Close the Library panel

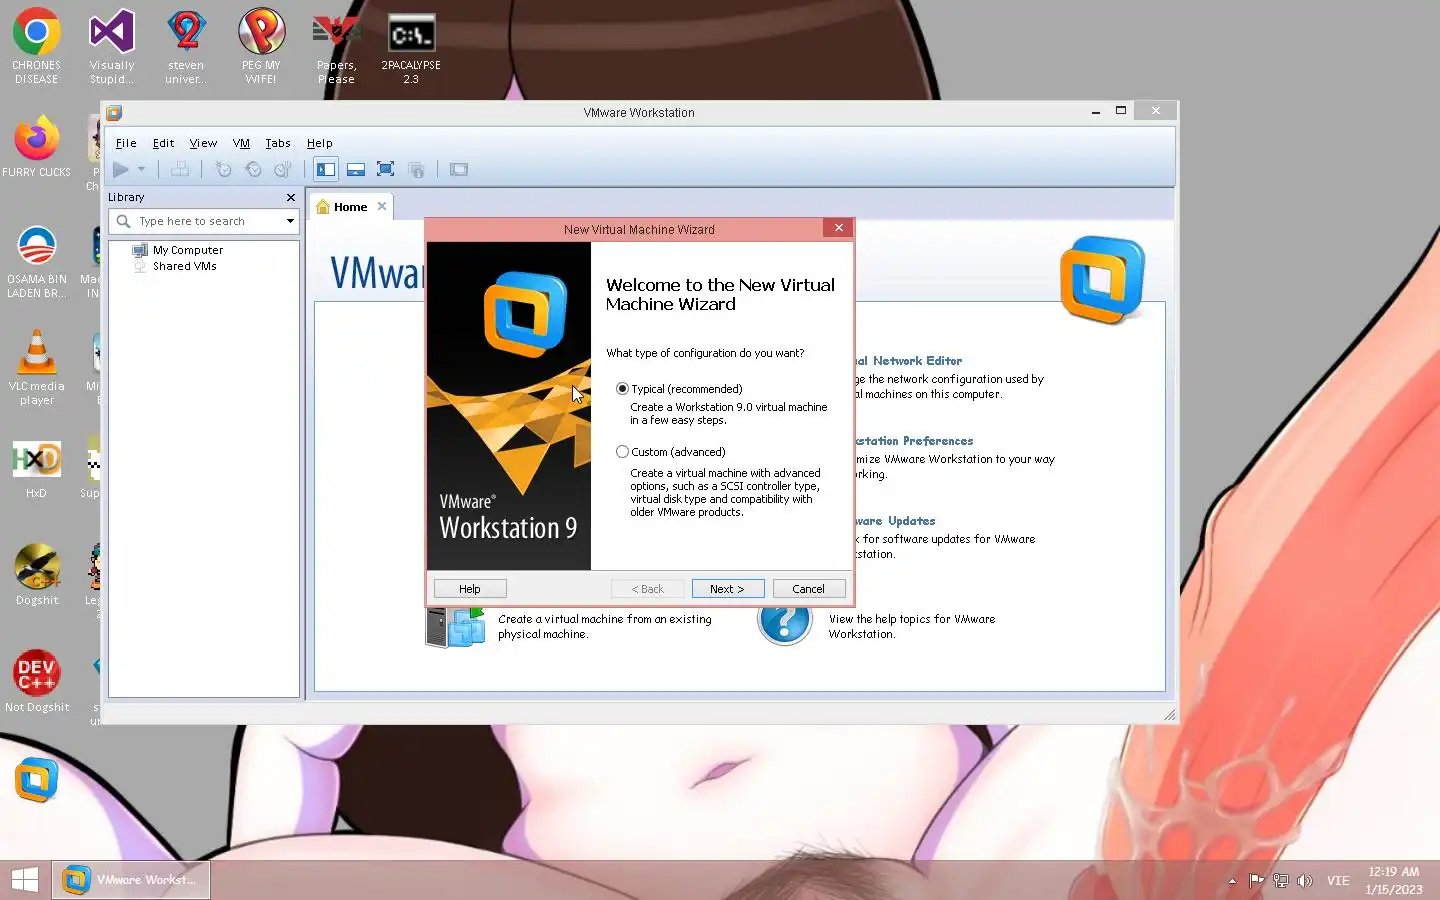click(291, 198)
